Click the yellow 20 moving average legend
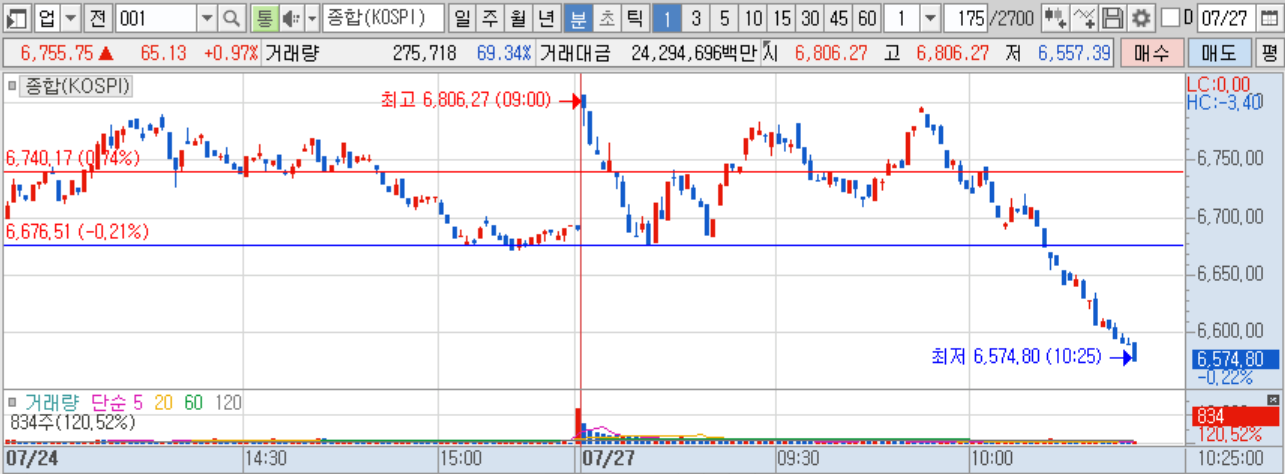 click(164, 402)
